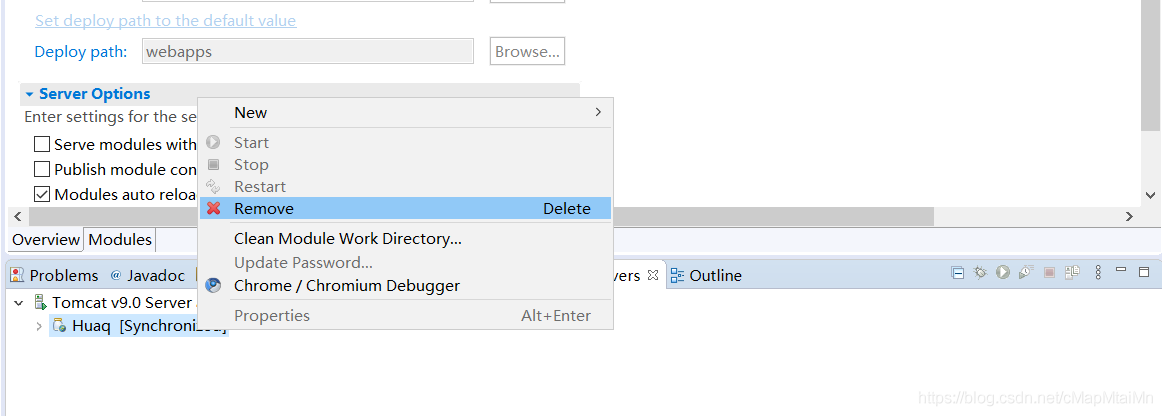This screenshot has width=1162, height=416.
Task: Enable the Serve modules checkbox
Action: point(42,145)
